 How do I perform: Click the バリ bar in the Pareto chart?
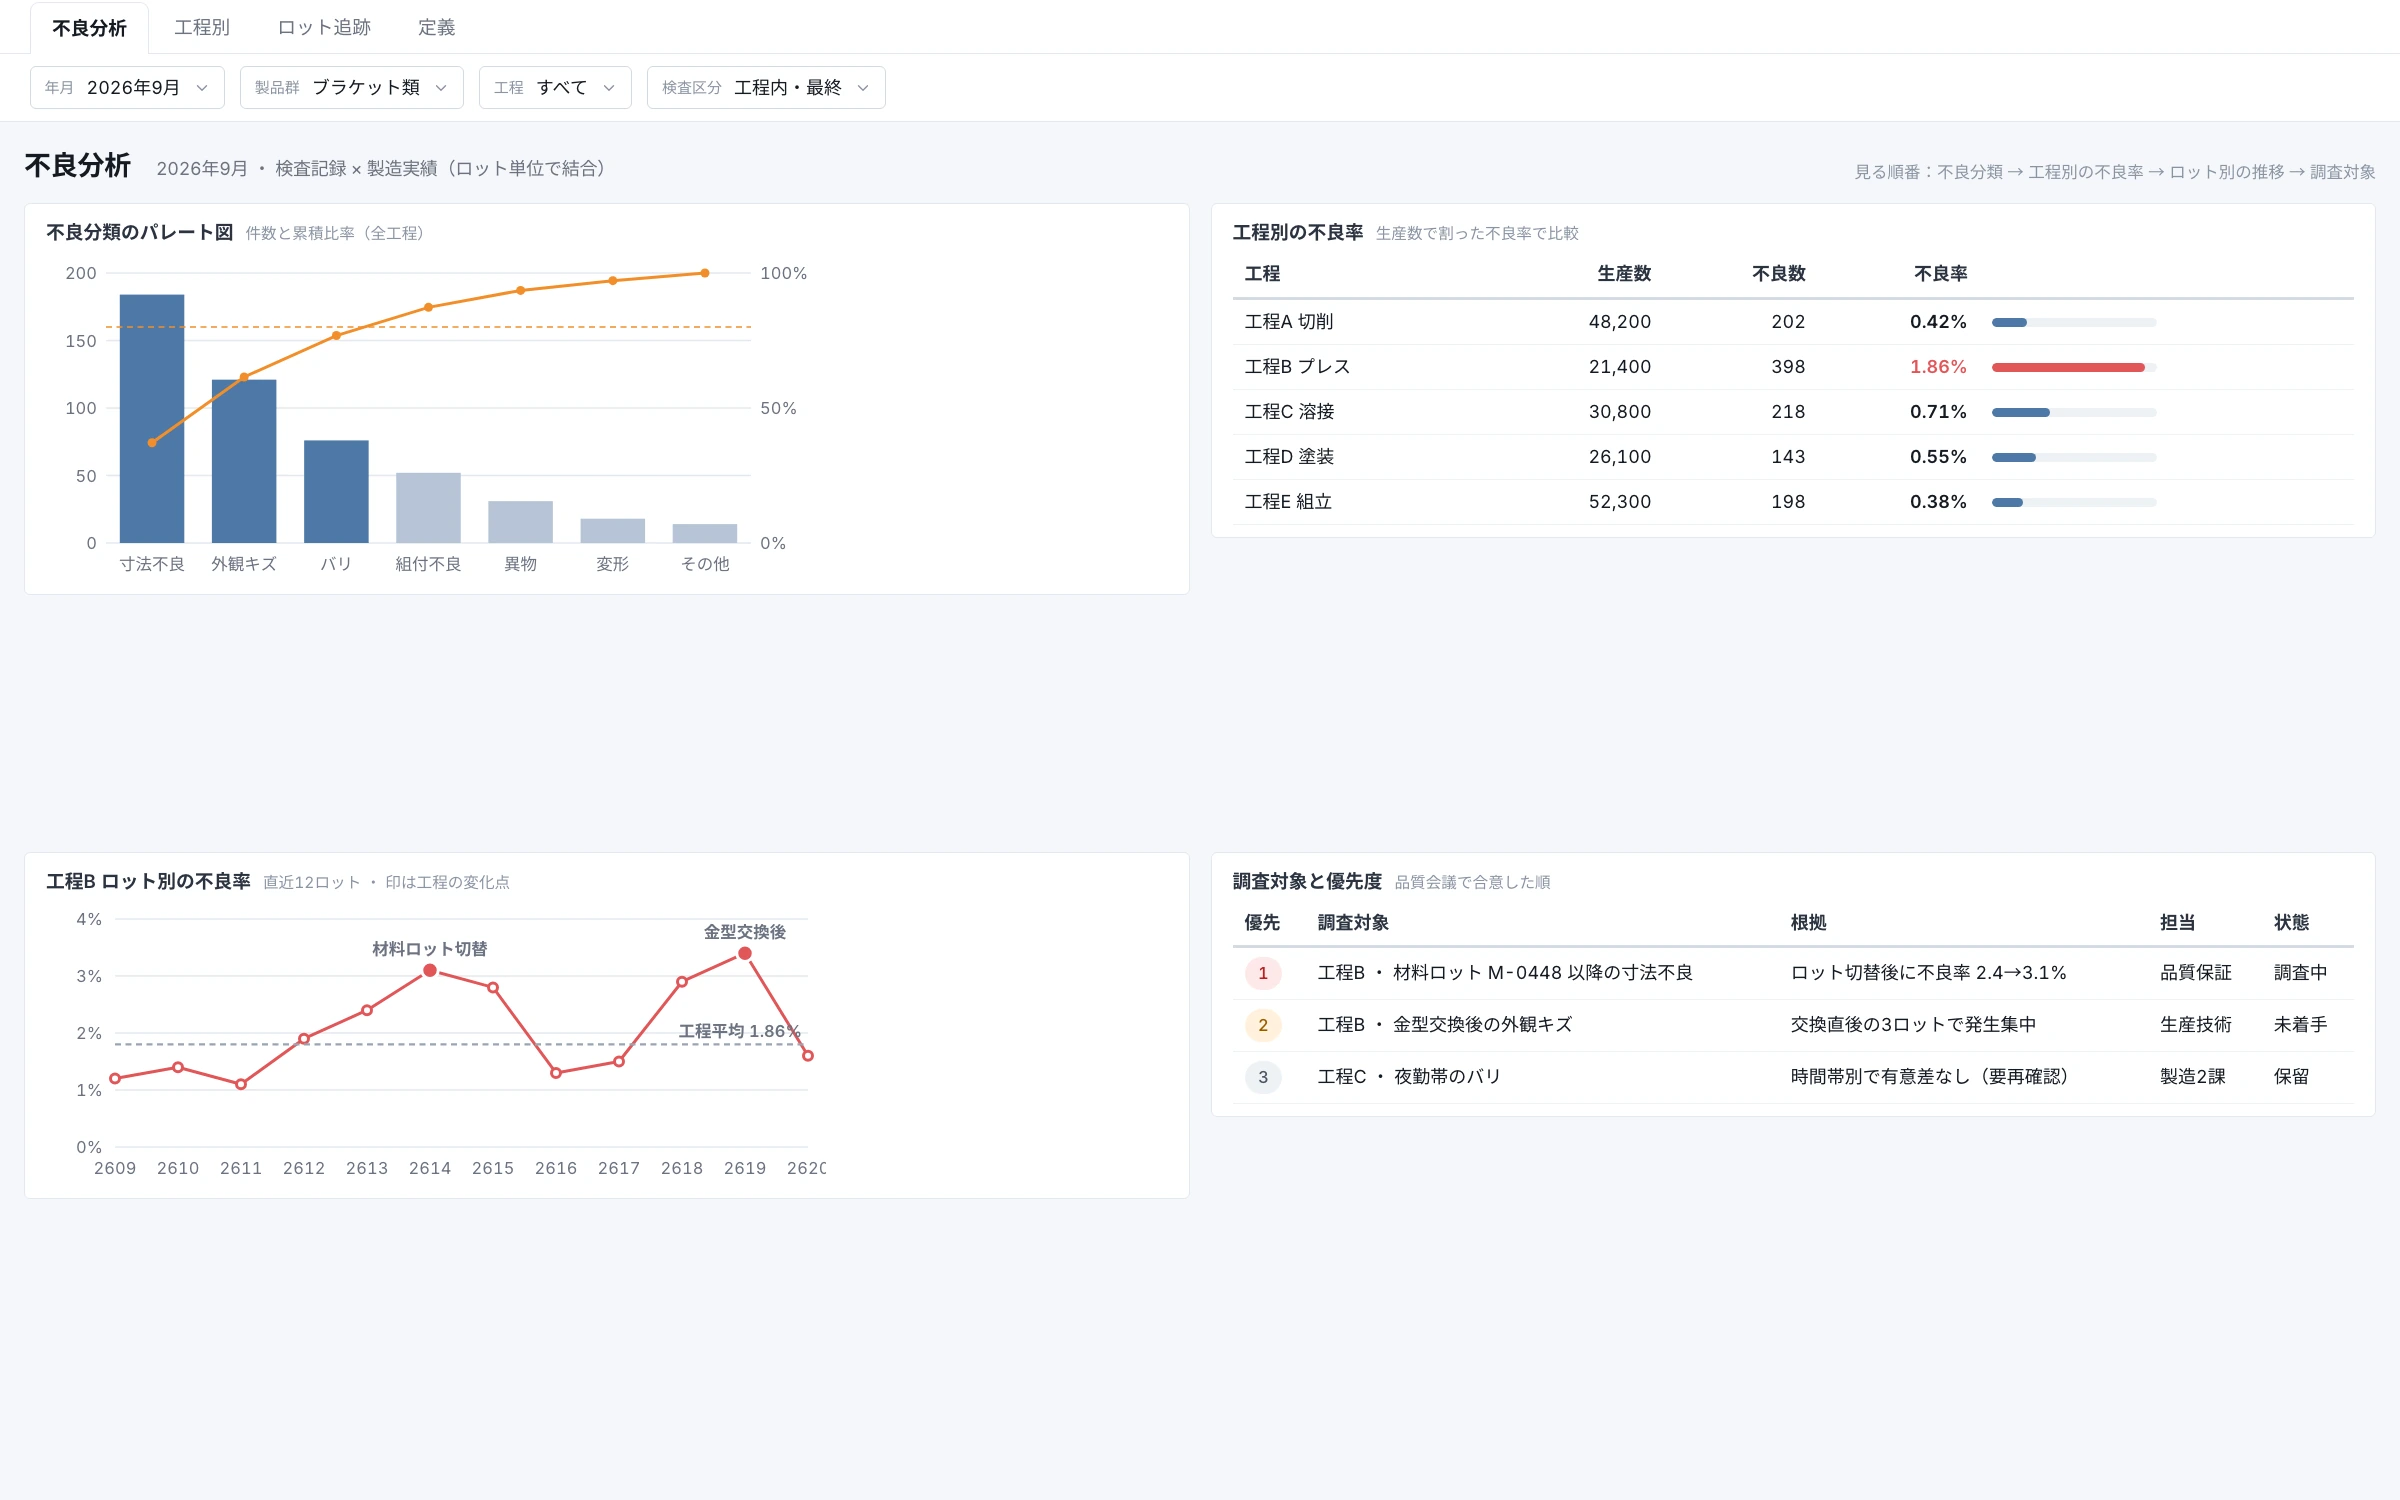[336, 491]
